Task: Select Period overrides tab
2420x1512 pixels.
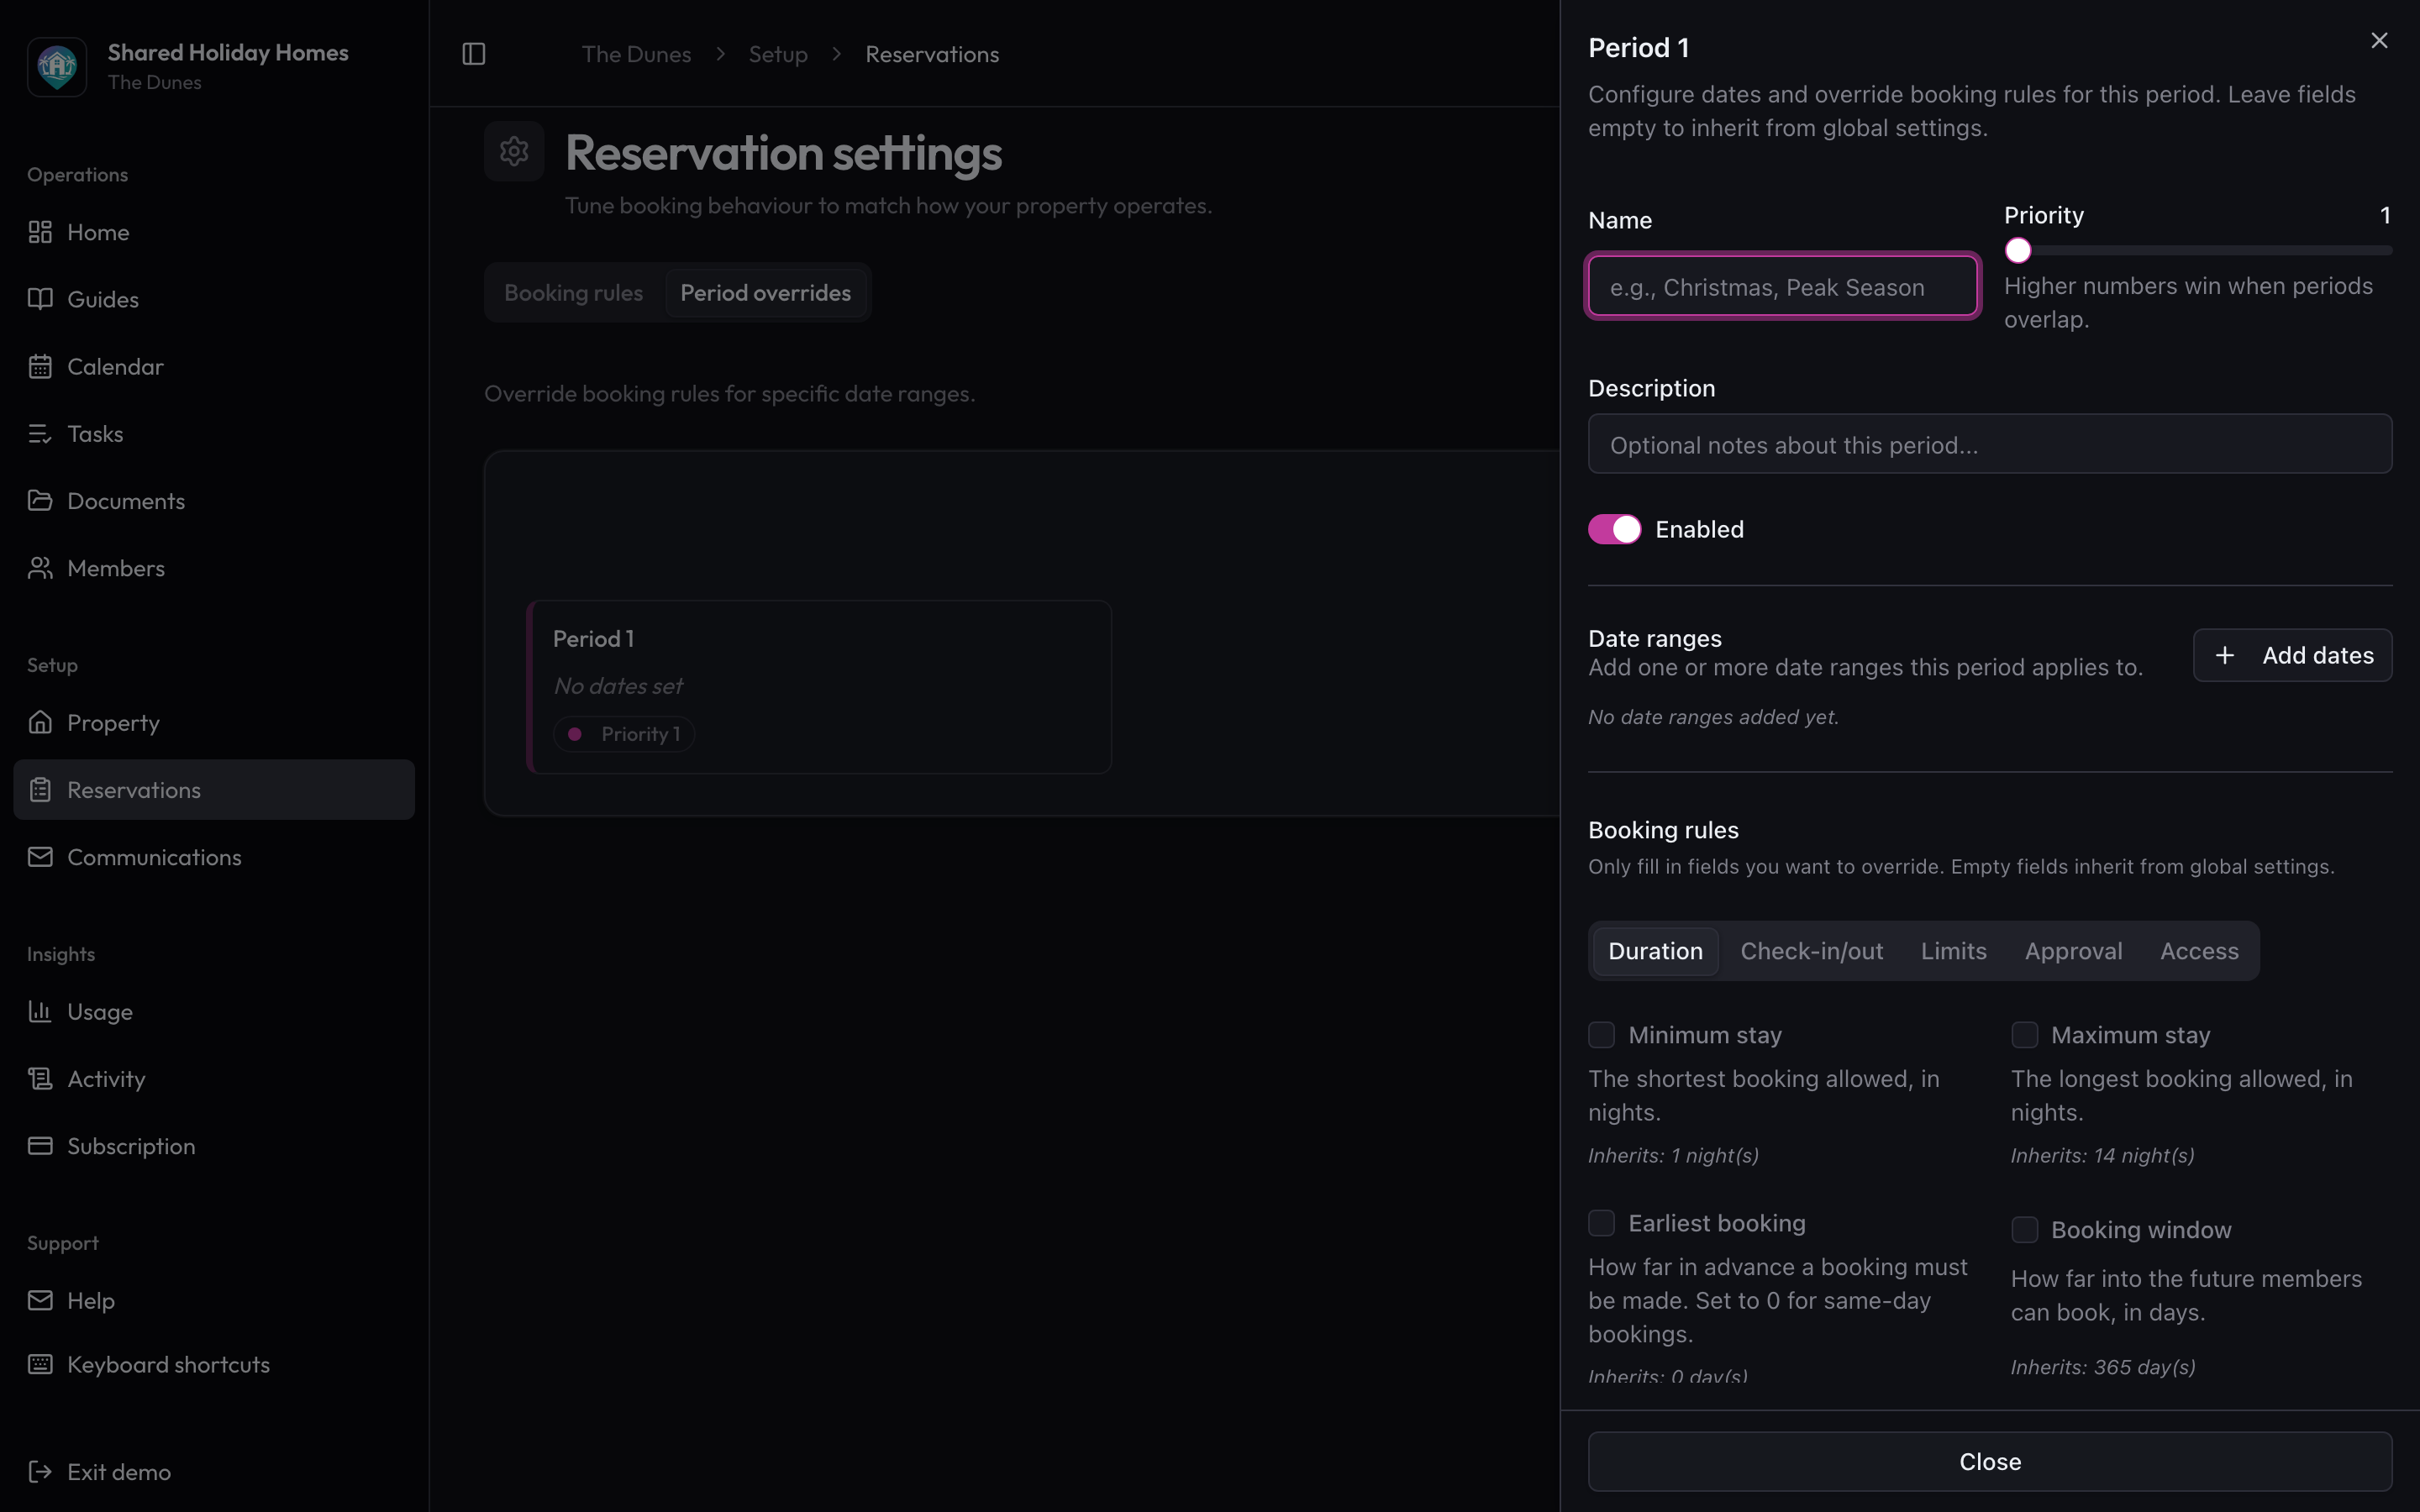Action: (765, 292)
